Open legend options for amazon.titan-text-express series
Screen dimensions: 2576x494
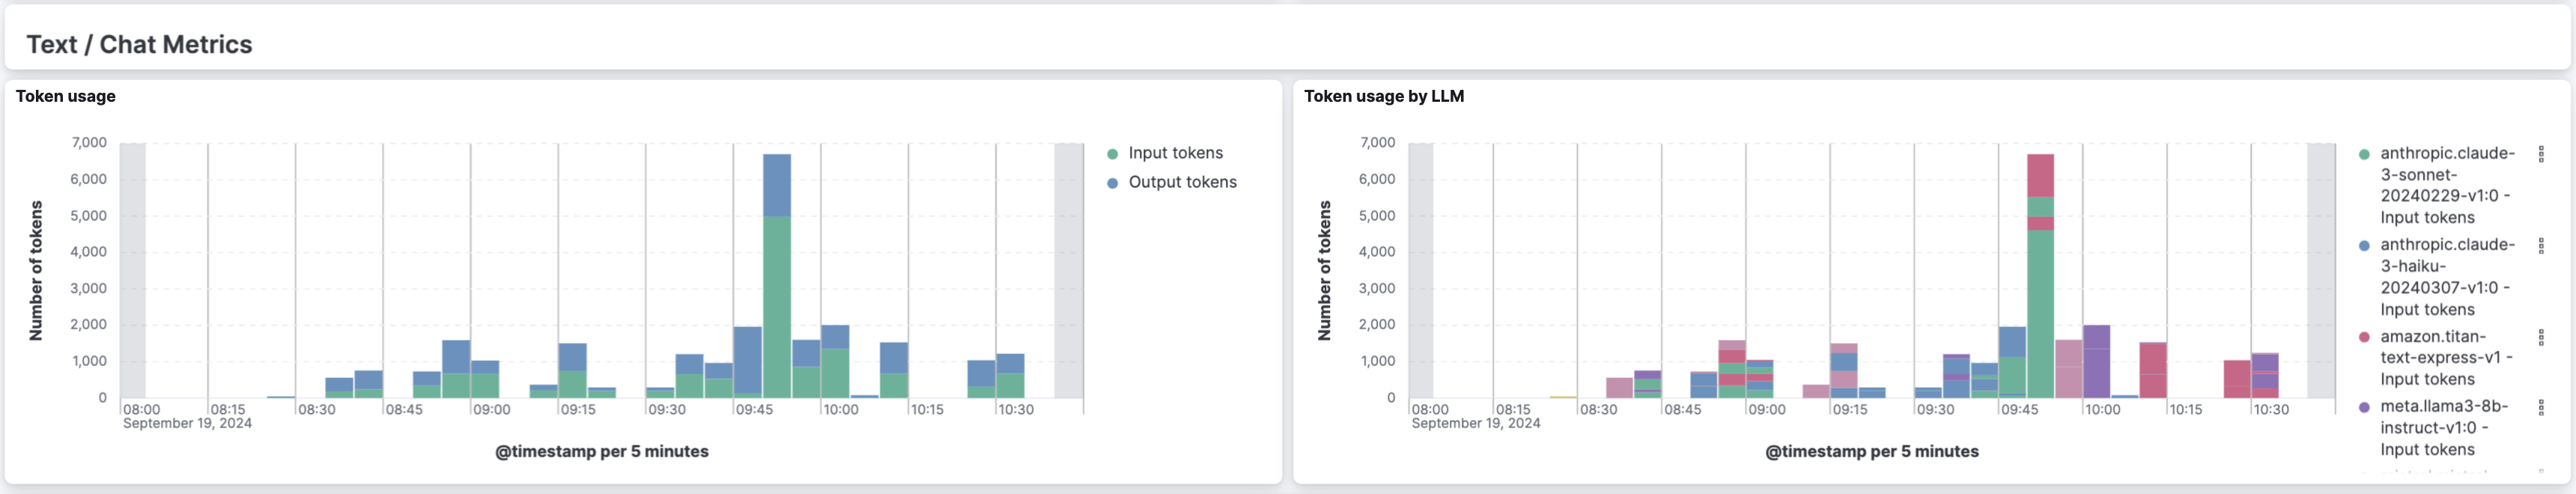point(2541,337)
